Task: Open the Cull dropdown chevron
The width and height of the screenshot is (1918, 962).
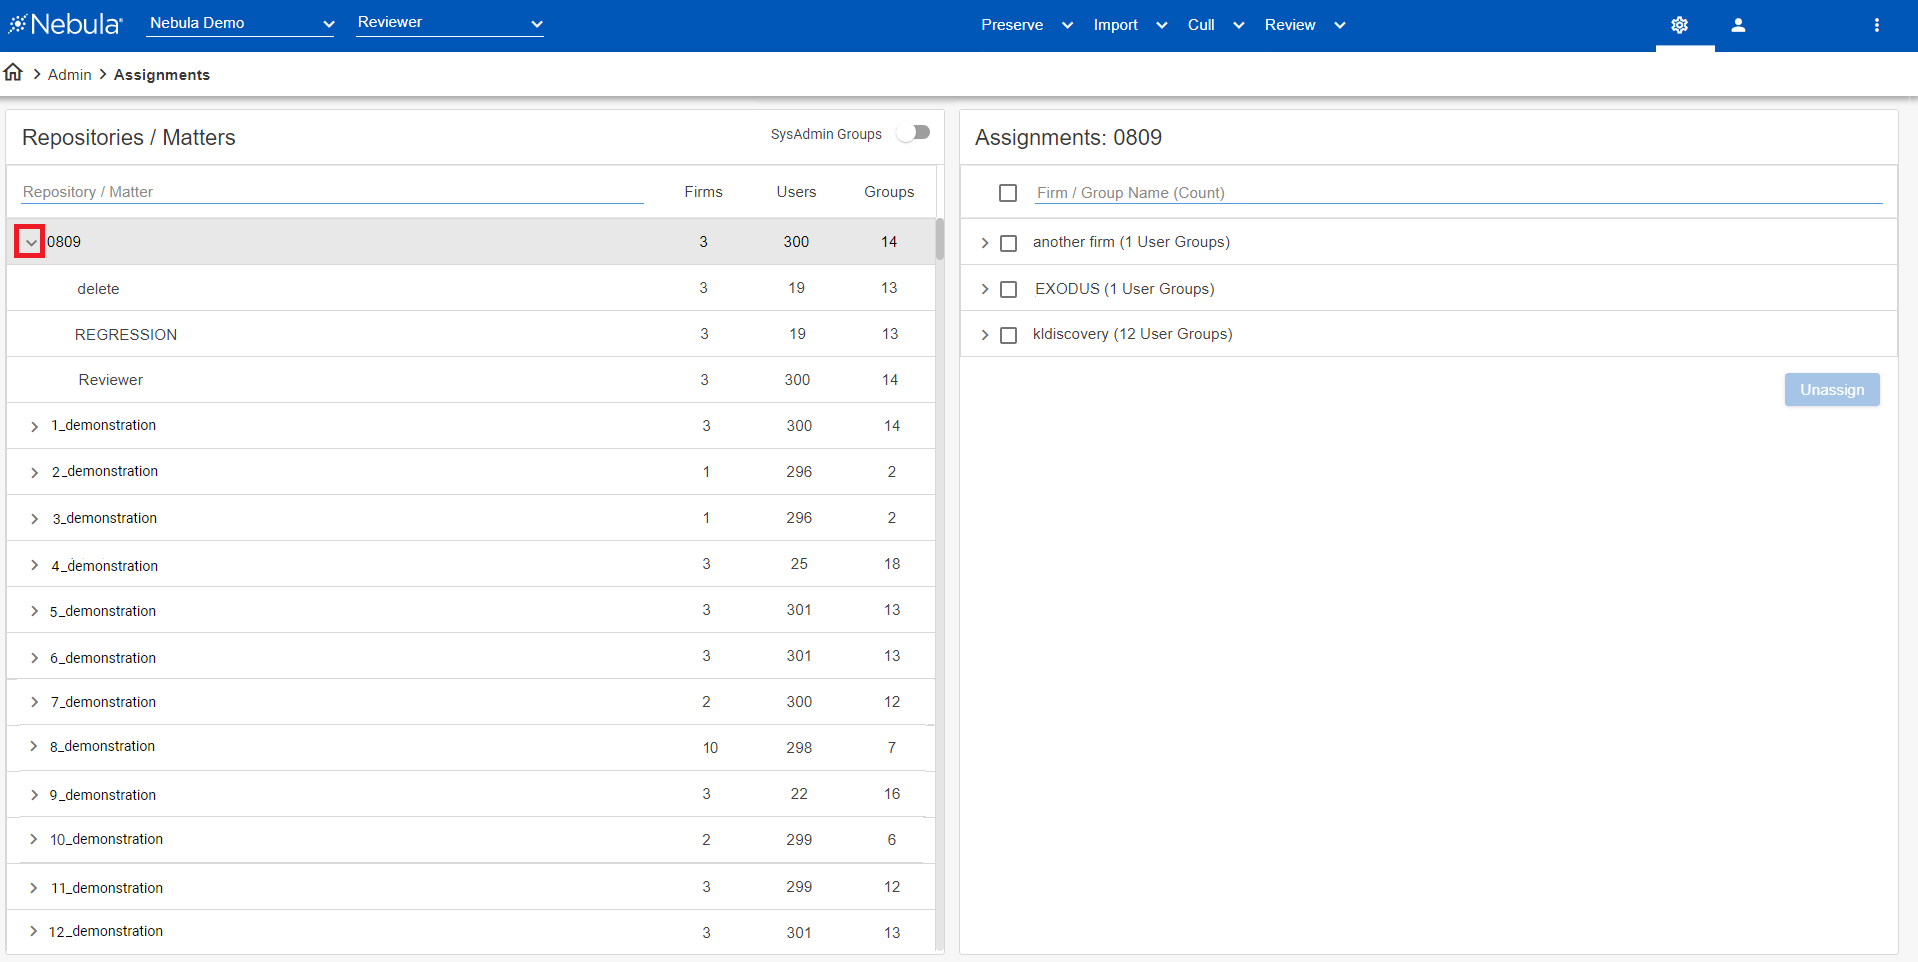Action: tap(1238, 25)
